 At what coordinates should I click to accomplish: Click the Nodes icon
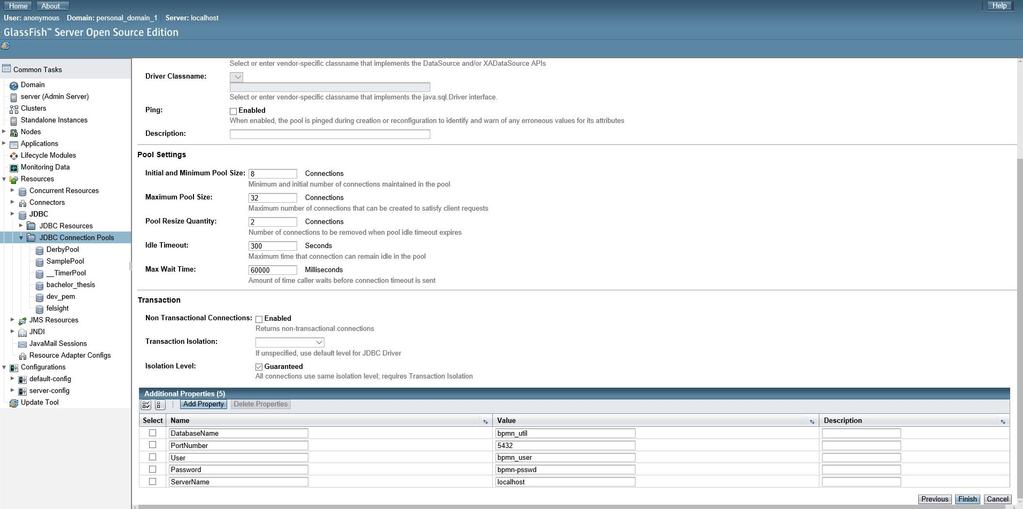click(x=14, y=132)
